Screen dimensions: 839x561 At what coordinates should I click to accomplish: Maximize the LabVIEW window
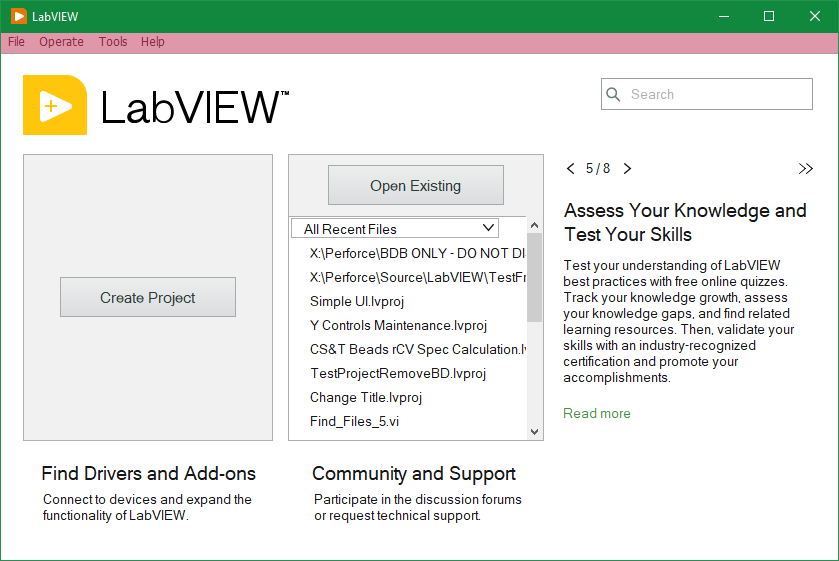click(x=769, y=16)
